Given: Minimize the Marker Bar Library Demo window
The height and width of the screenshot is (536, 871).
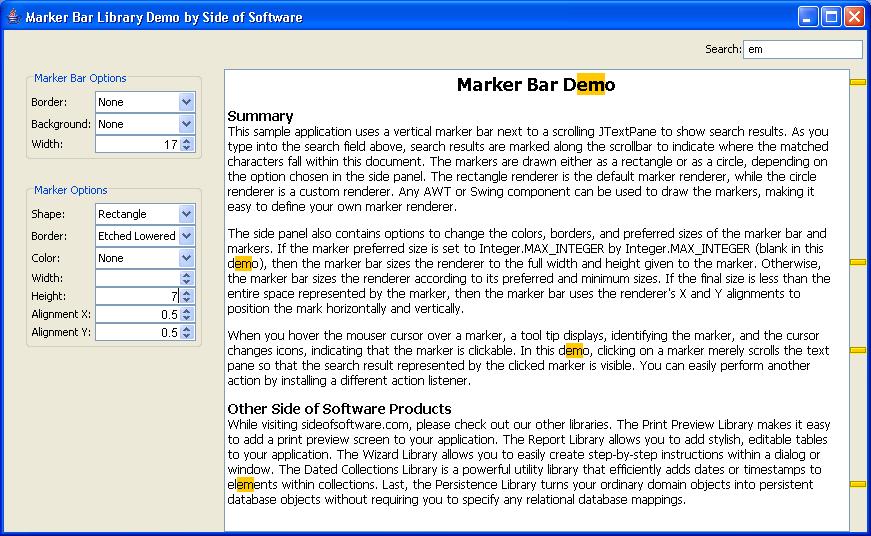Looking at the screenshot, I should [x=808, y=17].
